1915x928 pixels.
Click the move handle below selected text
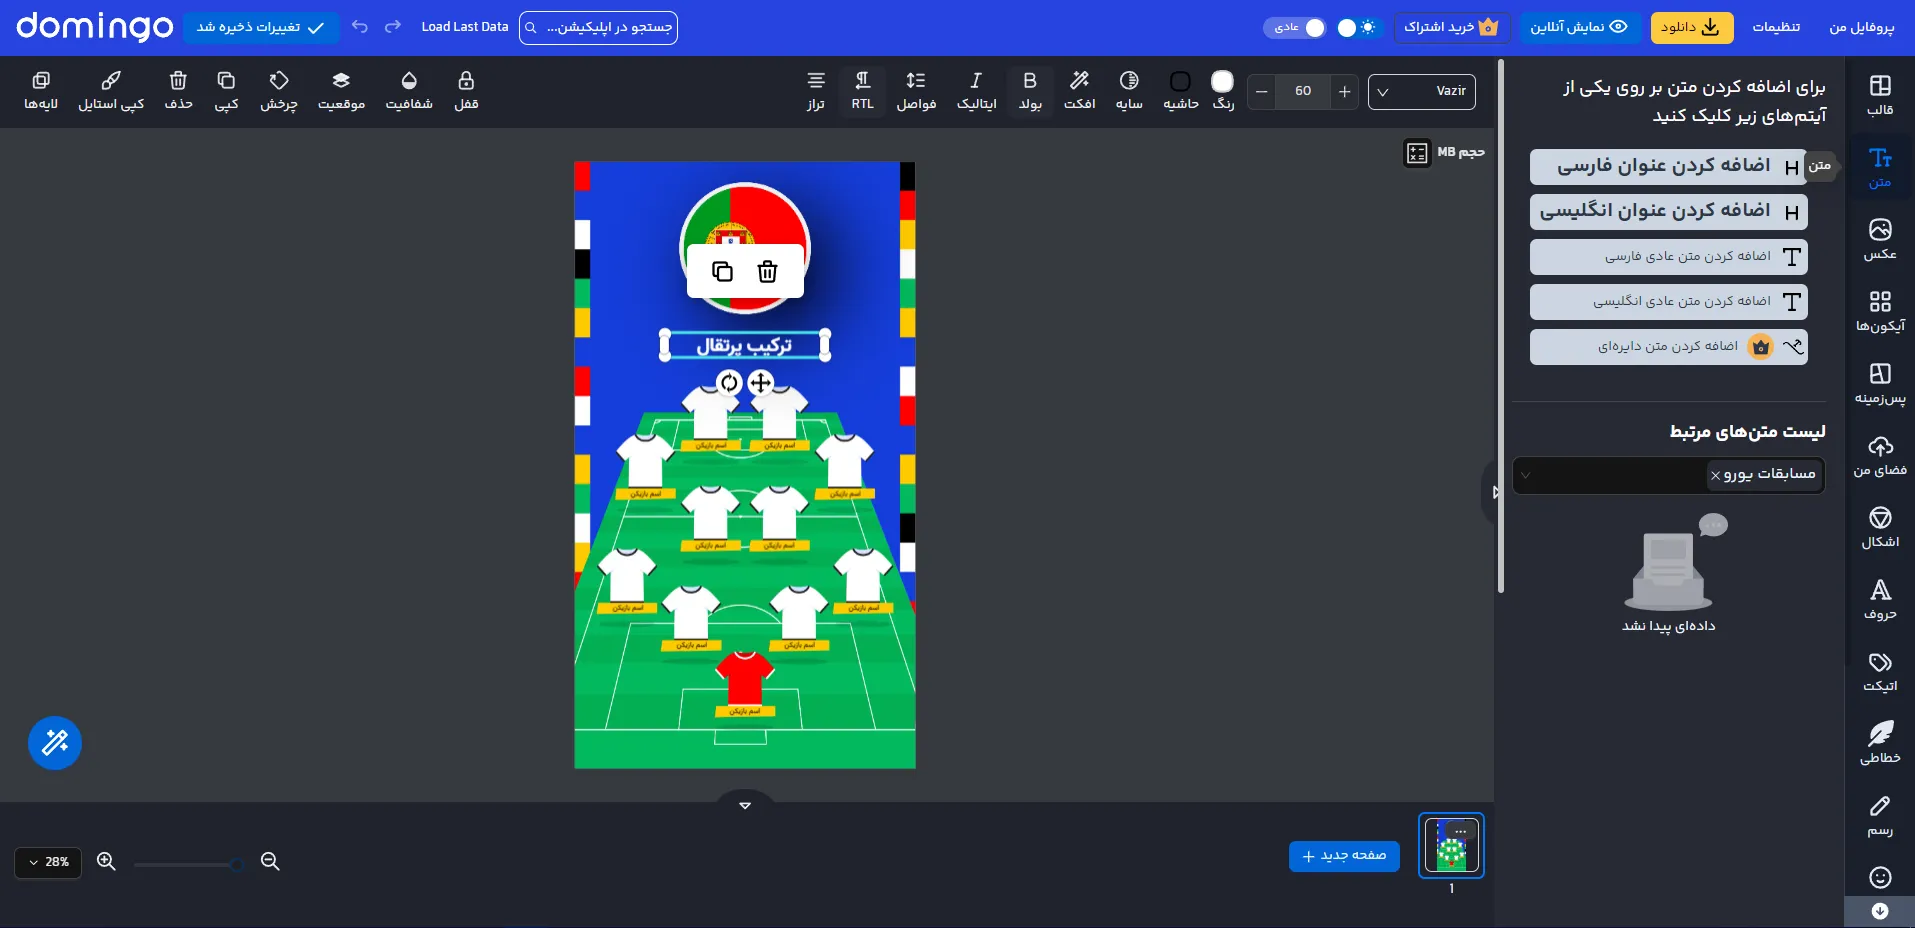tap(761, 382)
